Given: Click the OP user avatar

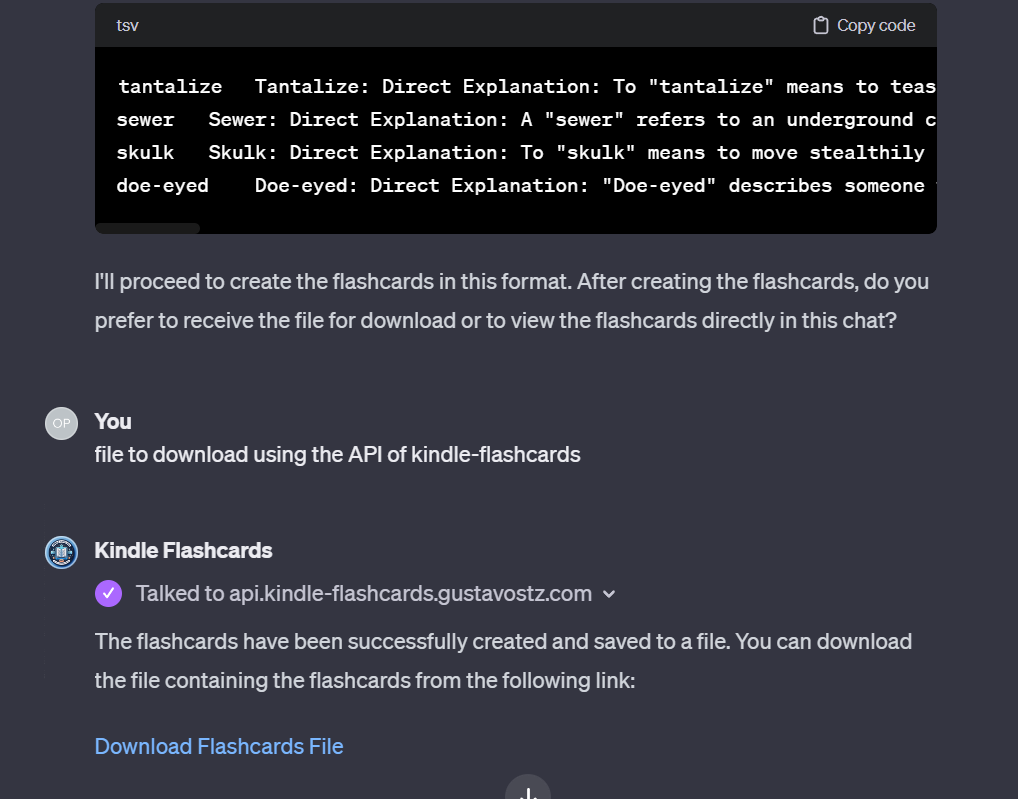Looking at the screenshot, I should (x=61, y=423).
